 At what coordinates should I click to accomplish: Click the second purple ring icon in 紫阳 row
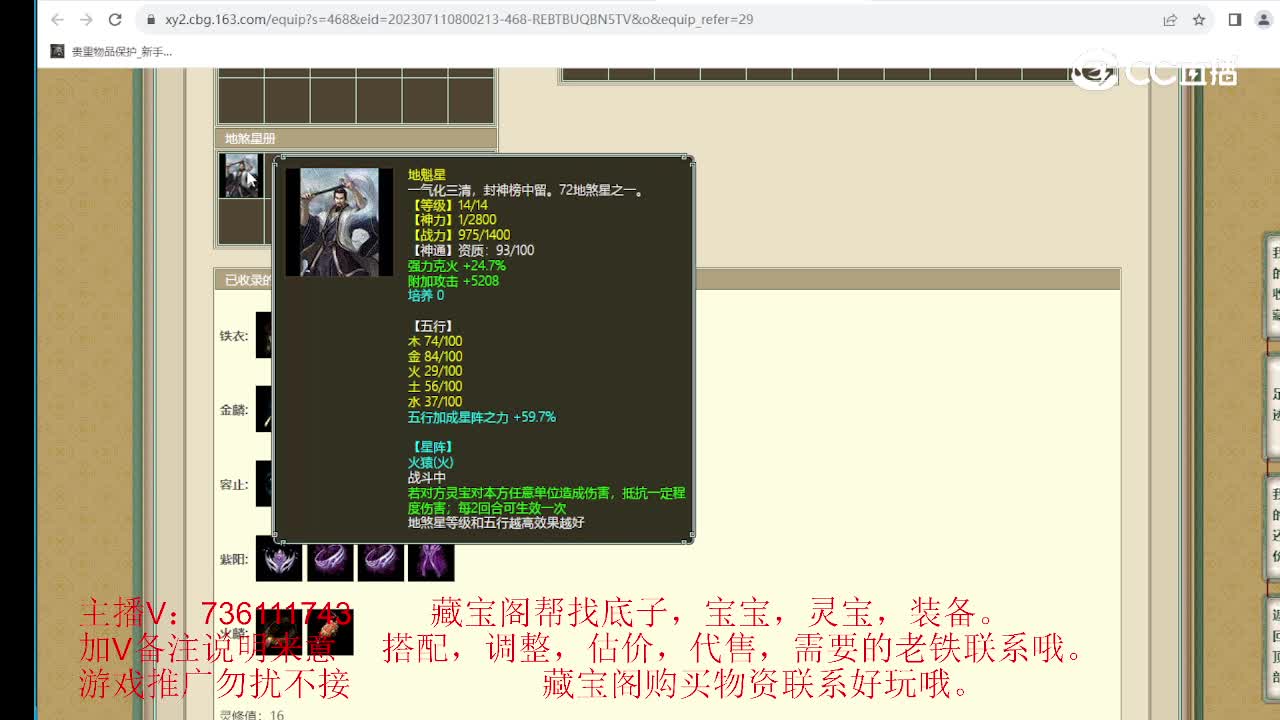coord(382,561)
